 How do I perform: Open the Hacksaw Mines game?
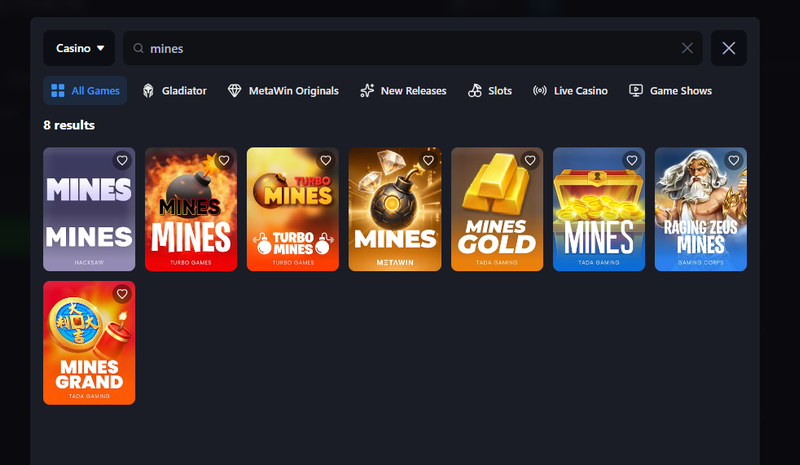point(89,209)
